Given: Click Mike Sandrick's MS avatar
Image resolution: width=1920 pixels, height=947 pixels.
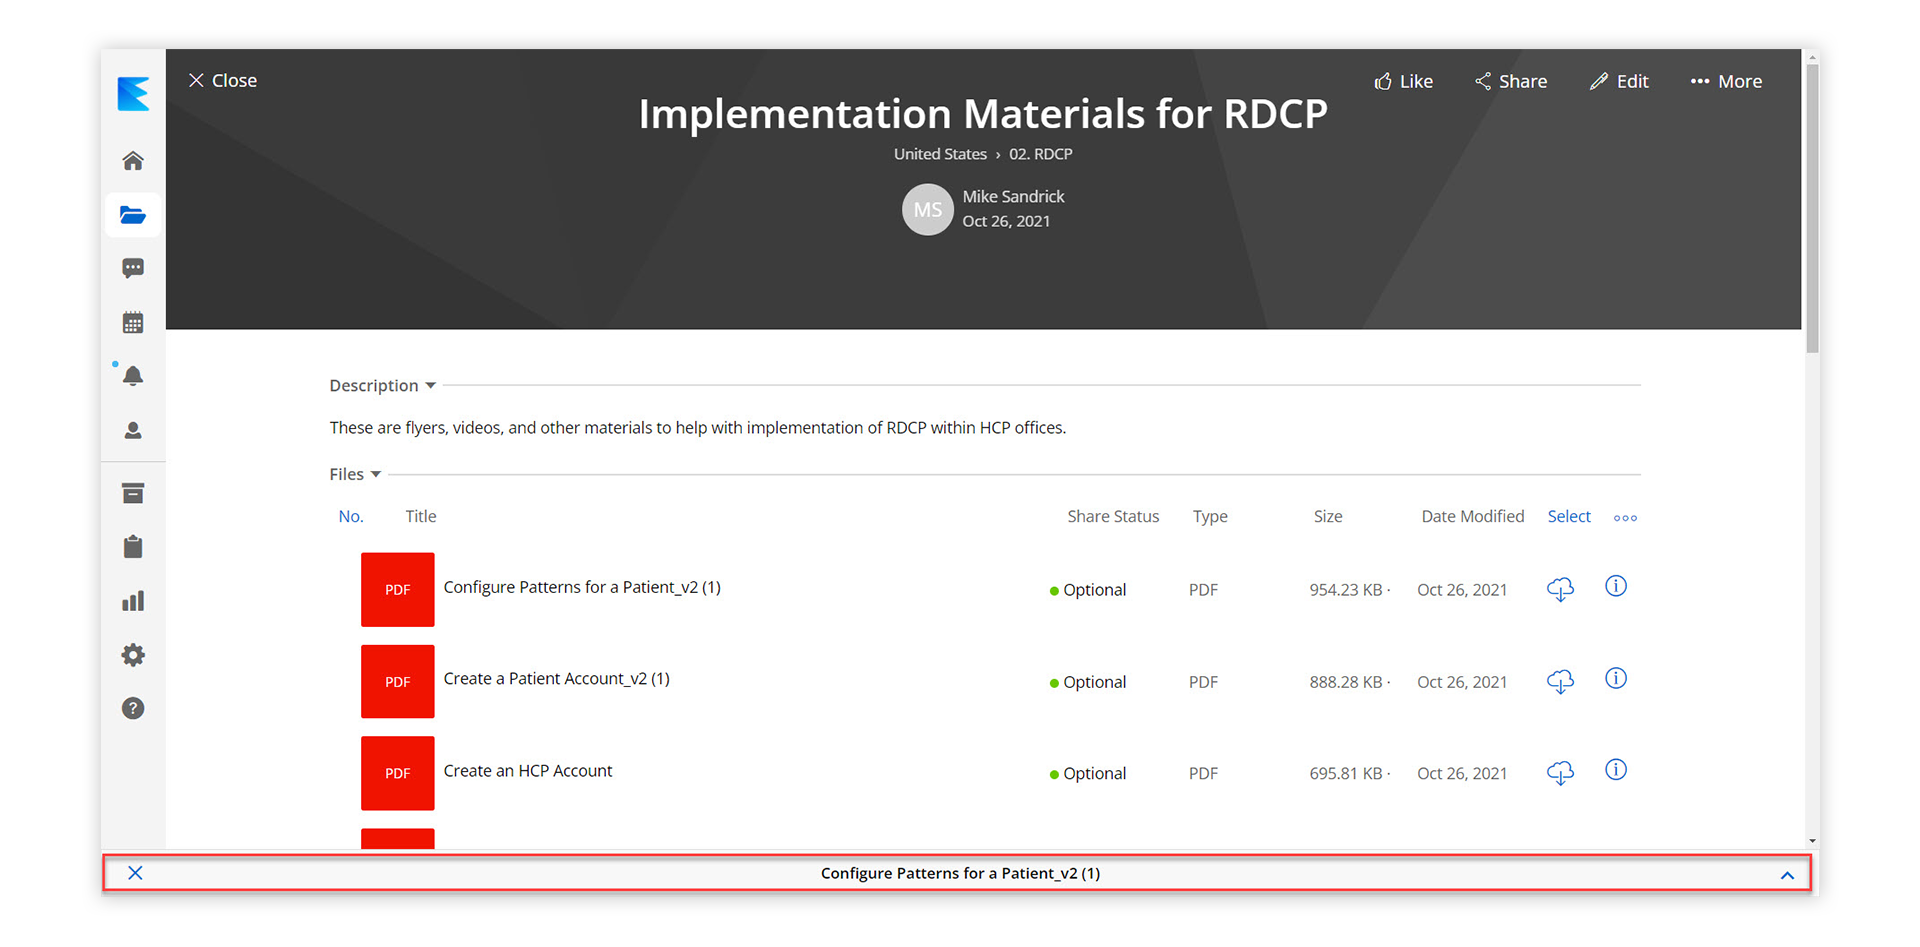Looking at the screenshot, I should pos(927,209).
